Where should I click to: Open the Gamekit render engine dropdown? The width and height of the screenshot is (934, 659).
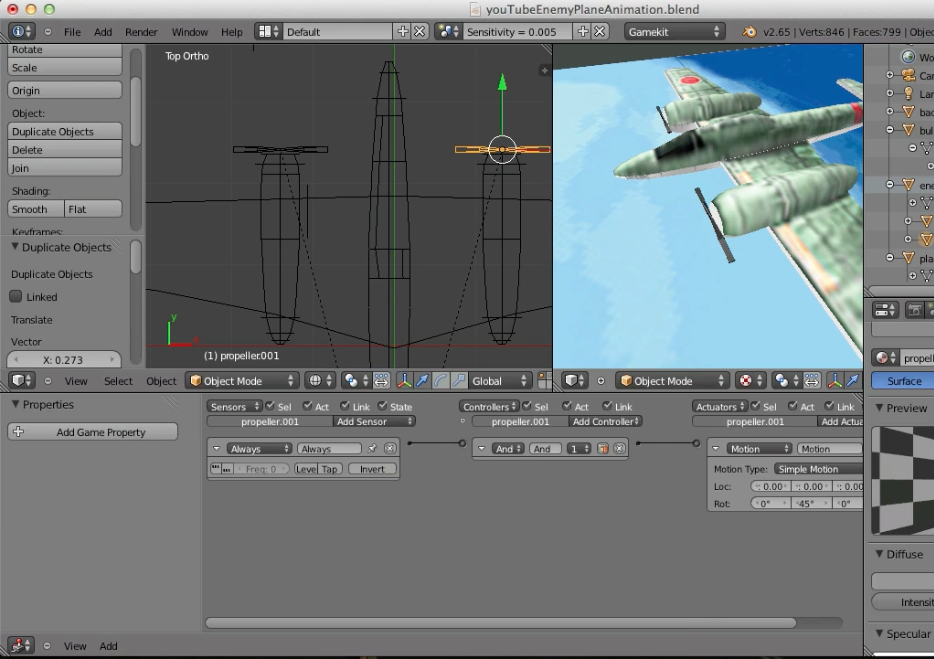pos(674,32)
